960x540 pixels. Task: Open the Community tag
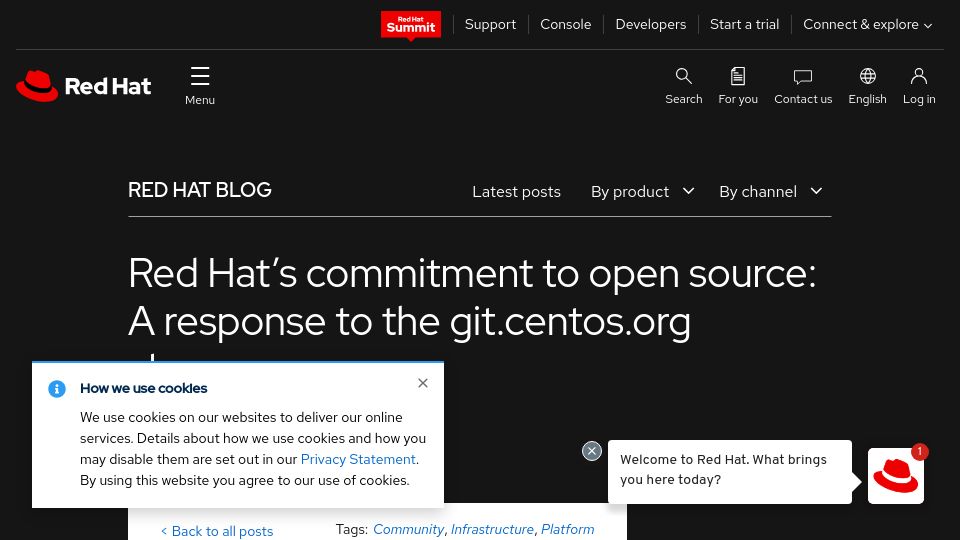point(408,529)
